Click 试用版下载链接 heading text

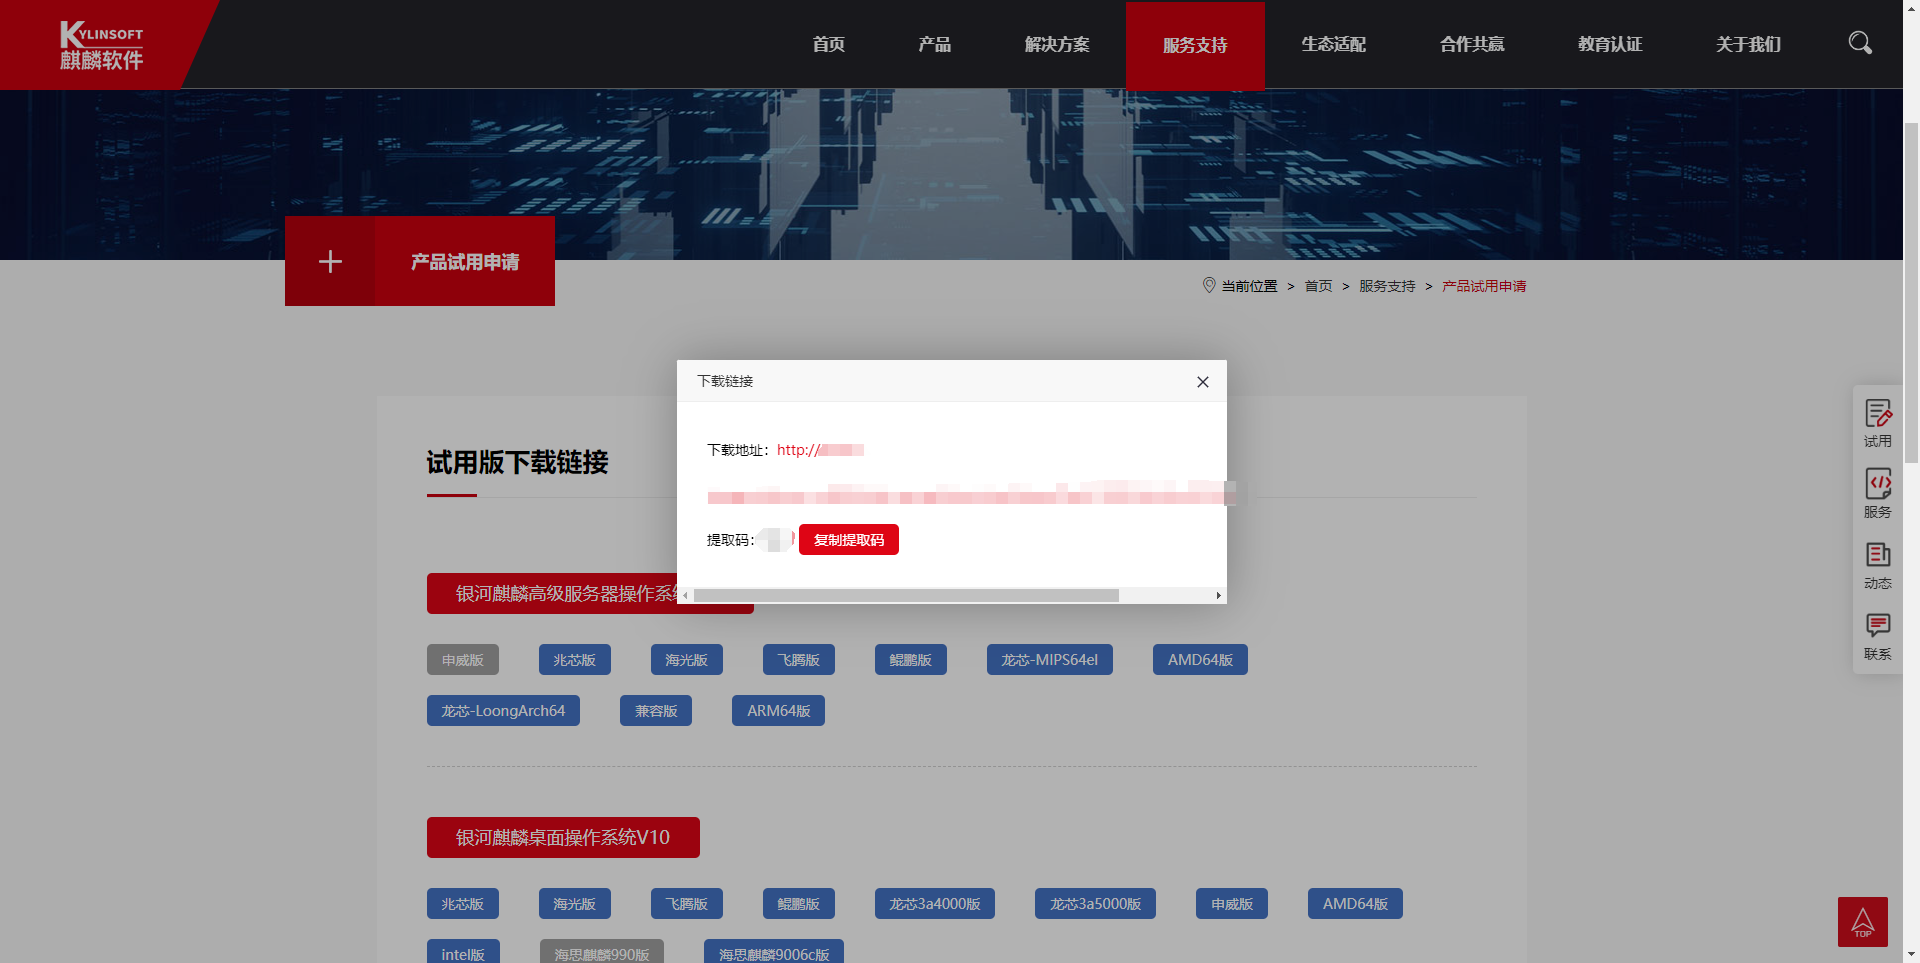point(518,462)
